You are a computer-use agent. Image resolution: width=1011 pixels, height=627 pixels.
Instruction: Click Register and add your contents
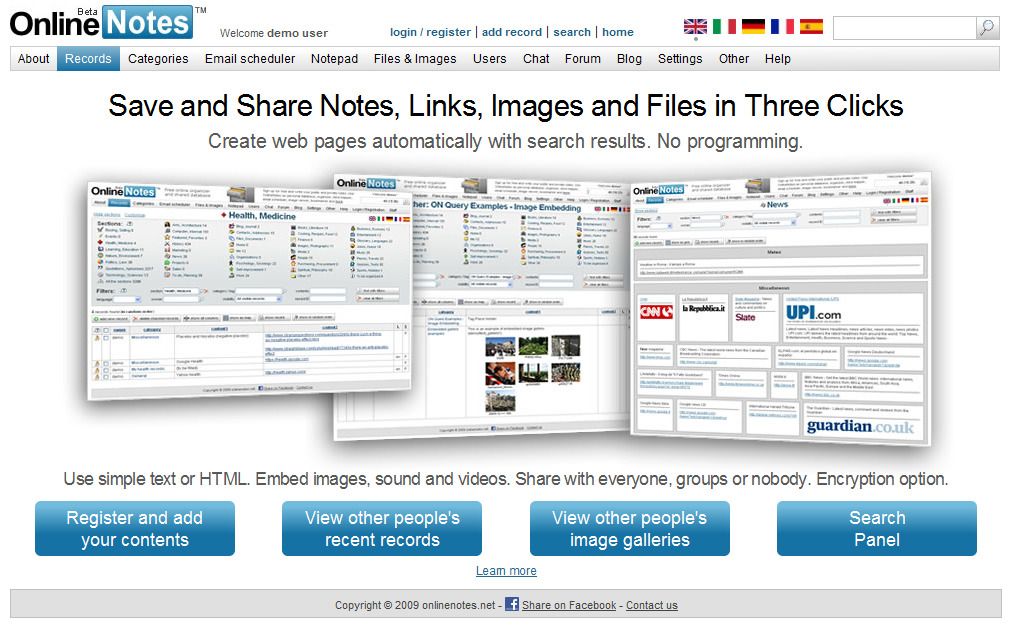(134, 528)
